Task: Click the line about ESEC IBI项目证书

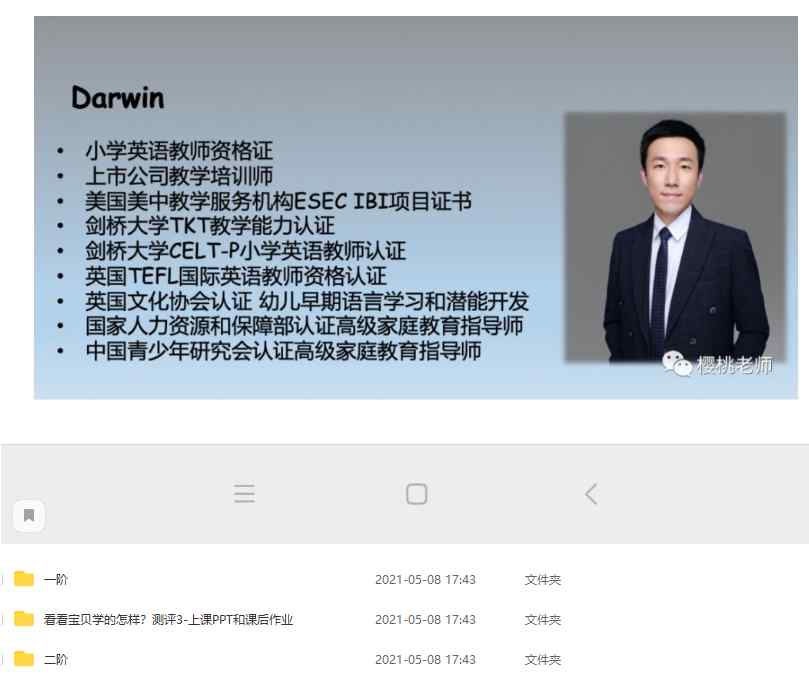Action: [x=279, y=201]
